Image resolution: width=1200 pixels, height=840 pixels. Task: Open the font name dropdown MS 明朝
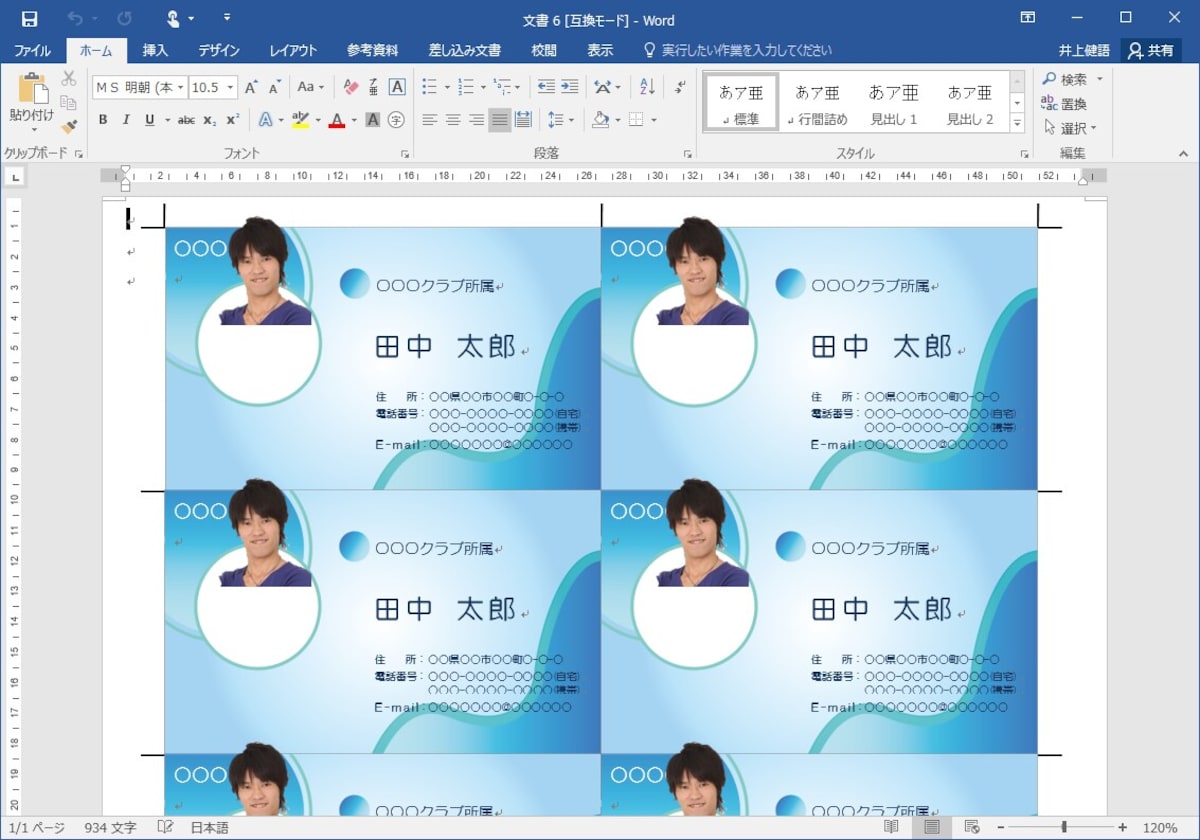181,88
